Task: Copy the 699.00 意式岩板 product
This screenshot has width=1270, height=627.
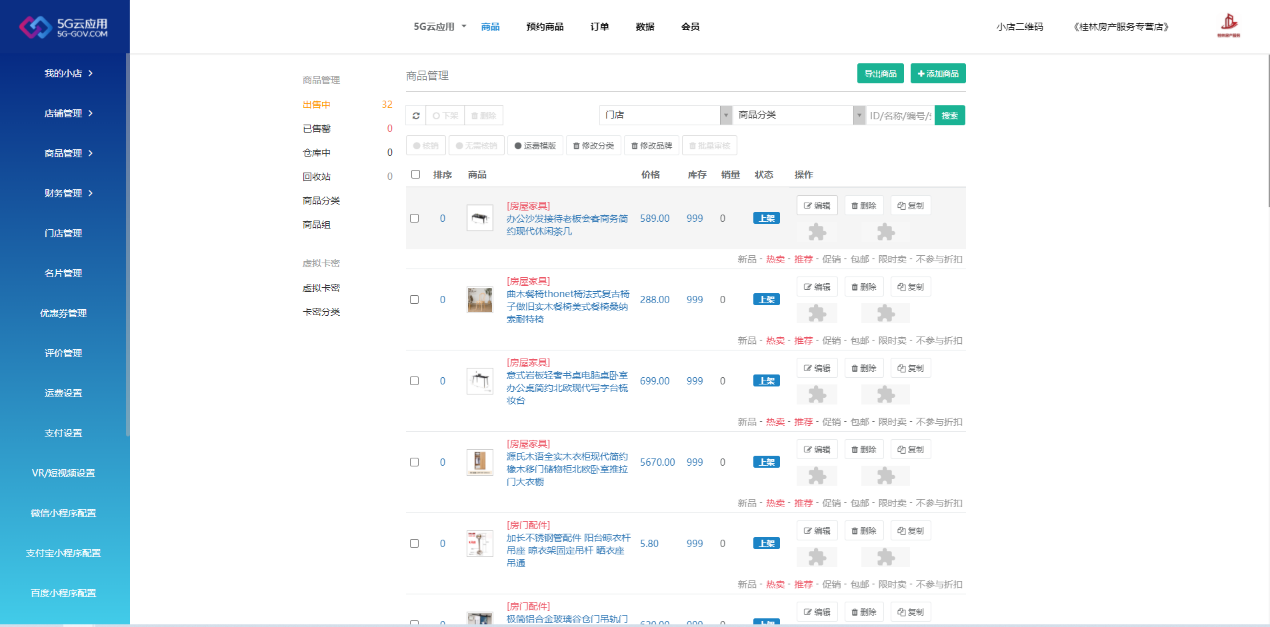Action: coord(910,368)
